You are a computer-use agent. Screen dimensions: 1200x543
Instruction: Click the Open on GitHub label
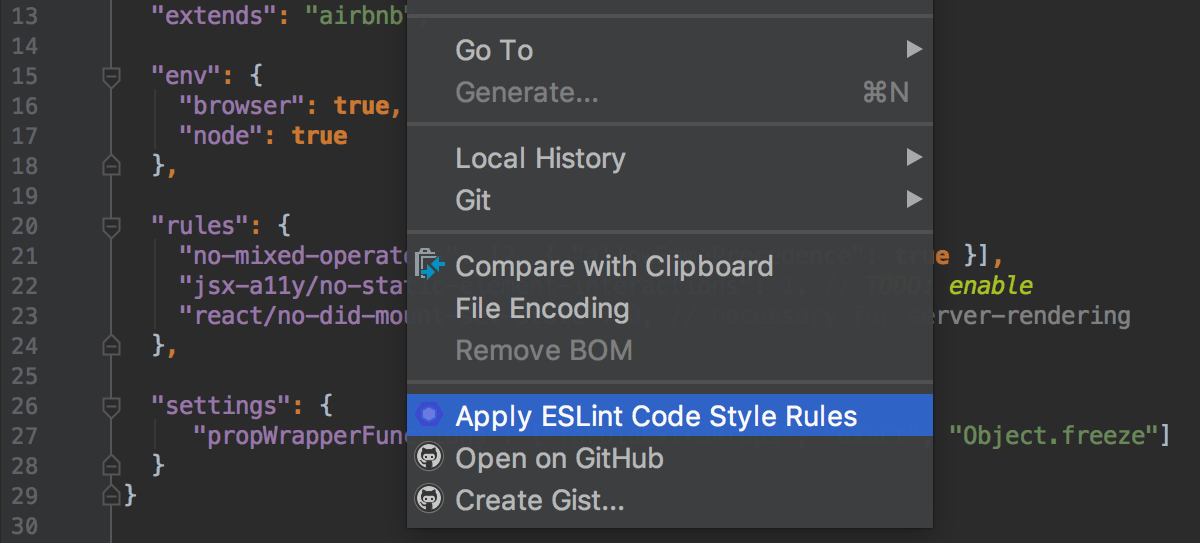tap(559, 458)
